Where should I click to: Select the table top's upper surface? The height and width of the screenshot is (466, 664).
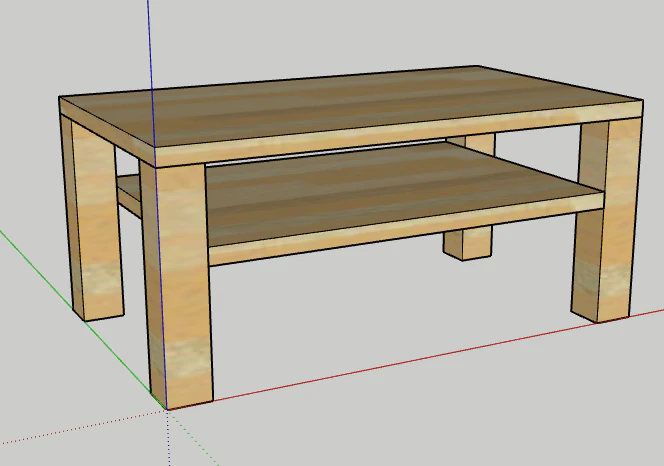351,108
